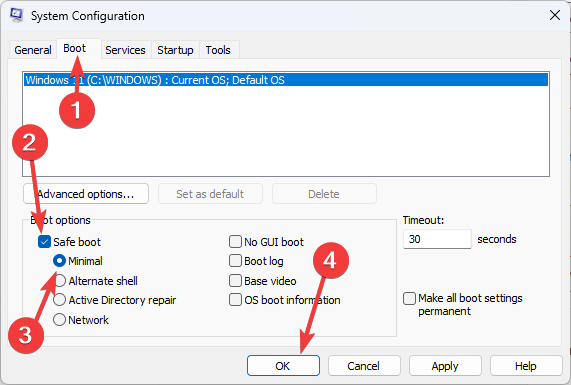
Task: Go to the Startup tab
Action: point(175,50)
